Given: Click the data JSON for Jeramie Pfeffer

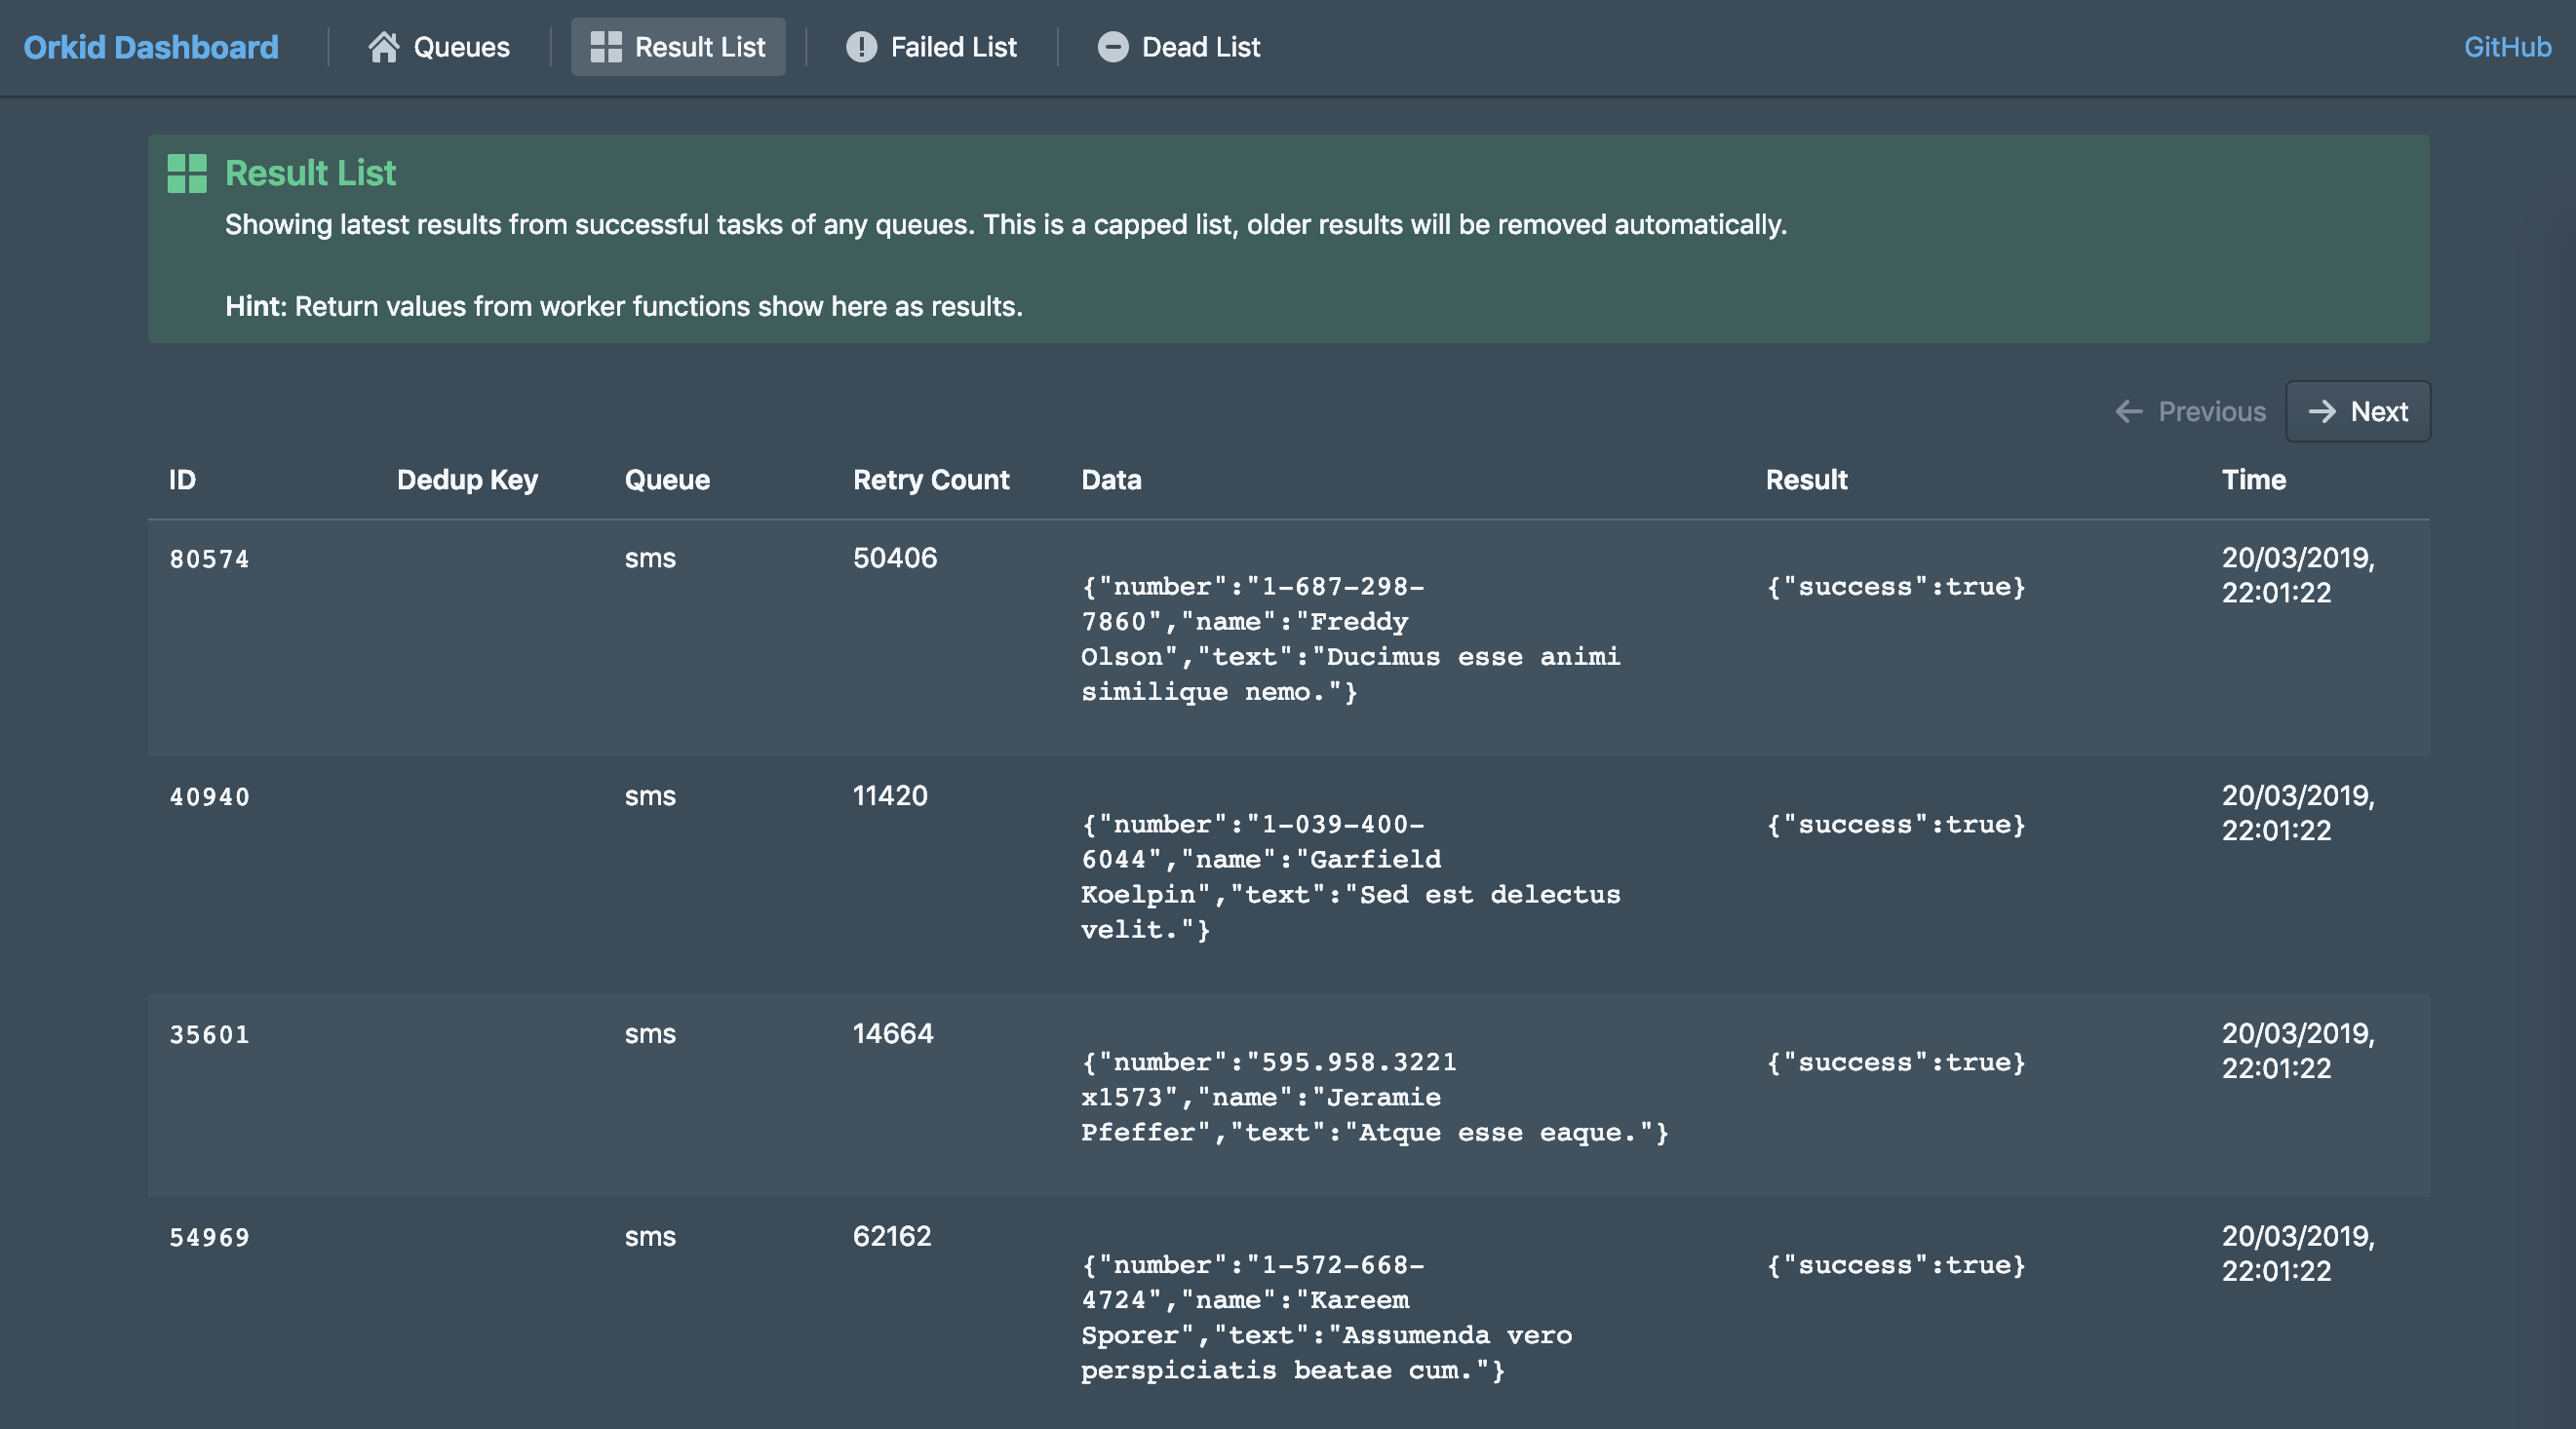Looking at the screenshot, I should (x=1373, y=1097).
